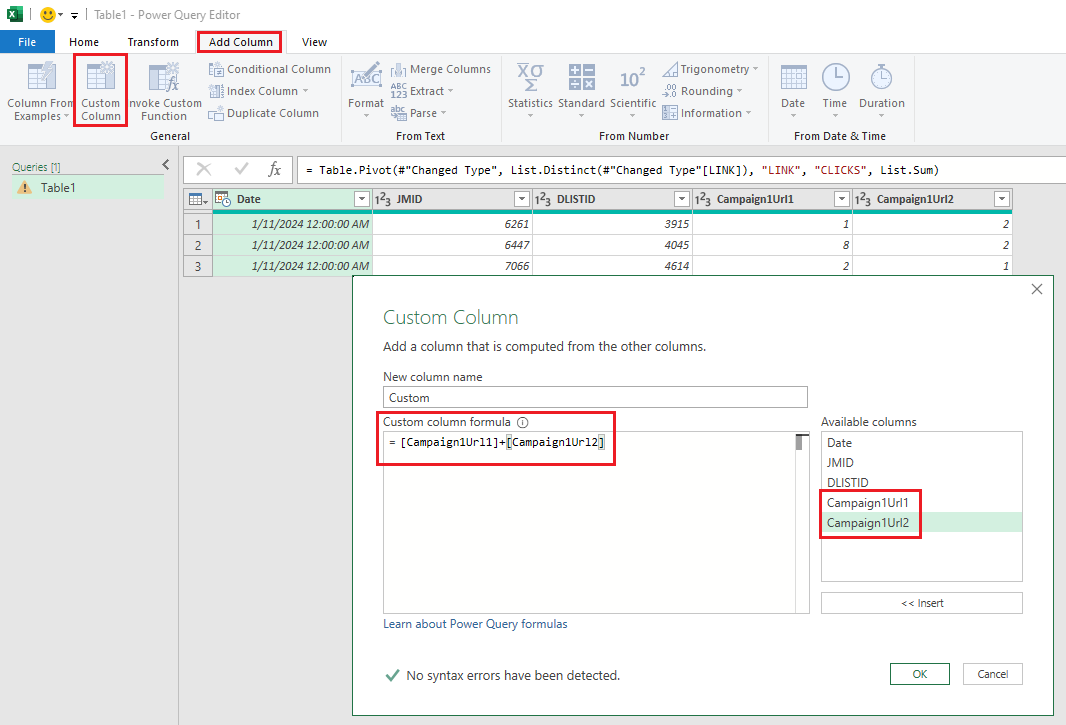Switch to the Transform tab
This screenshot has width=1066, height=725.
153,42
